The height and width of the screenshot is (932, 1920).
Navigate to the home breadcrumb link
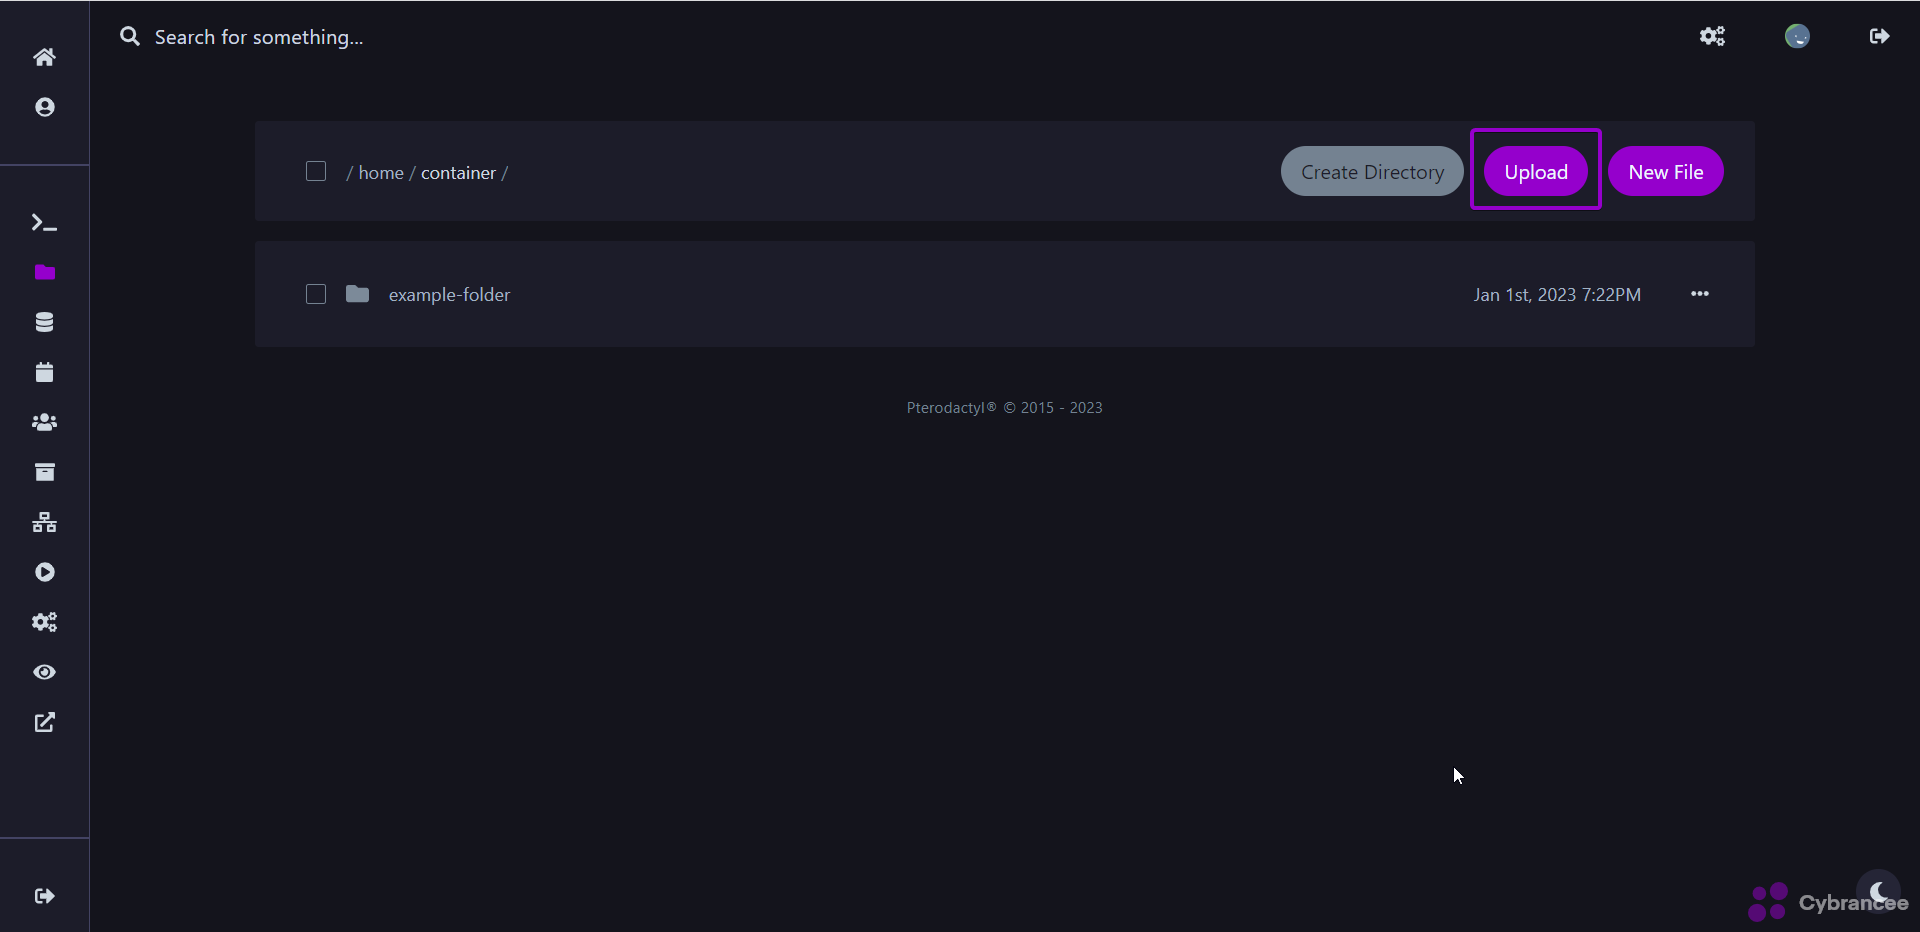[x=381, y=173]
